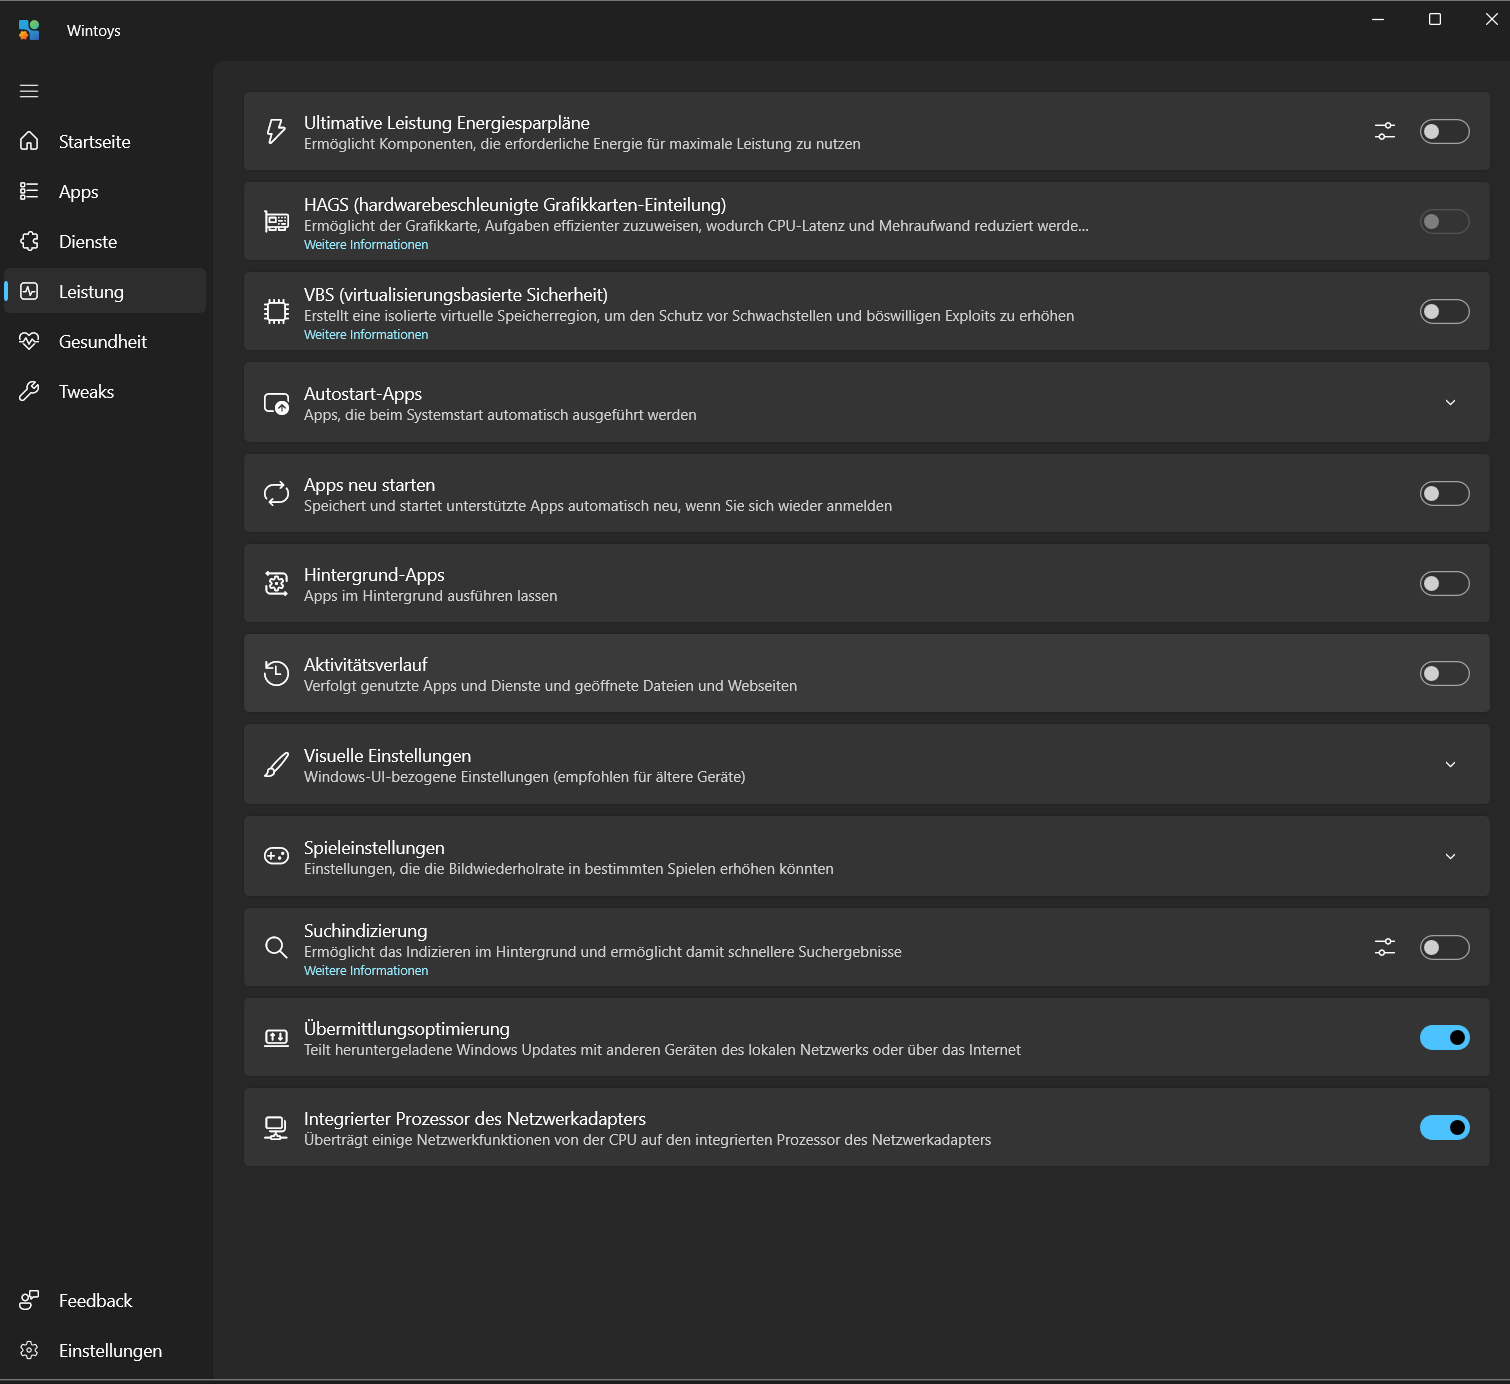1510x1384 pixels.
Task: Expand the Autostart-Apps section
Action: [1450, 402]
